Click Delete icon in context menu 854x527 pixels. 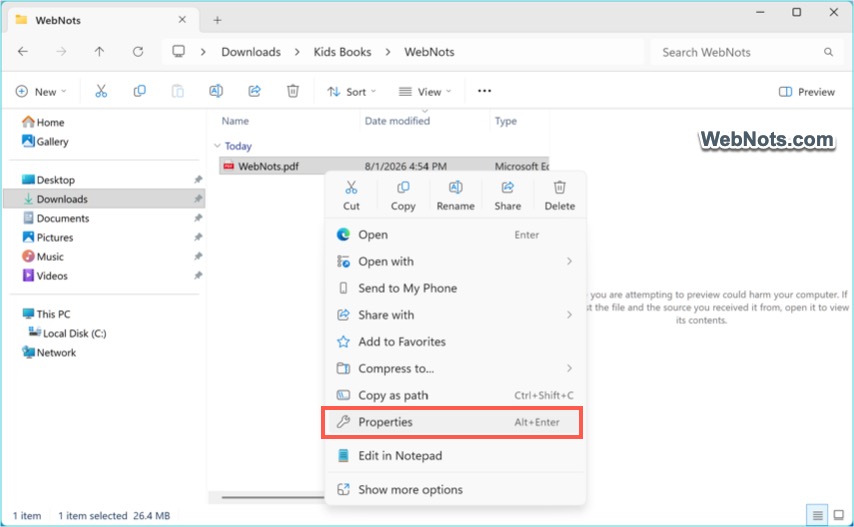coord(559,188)
